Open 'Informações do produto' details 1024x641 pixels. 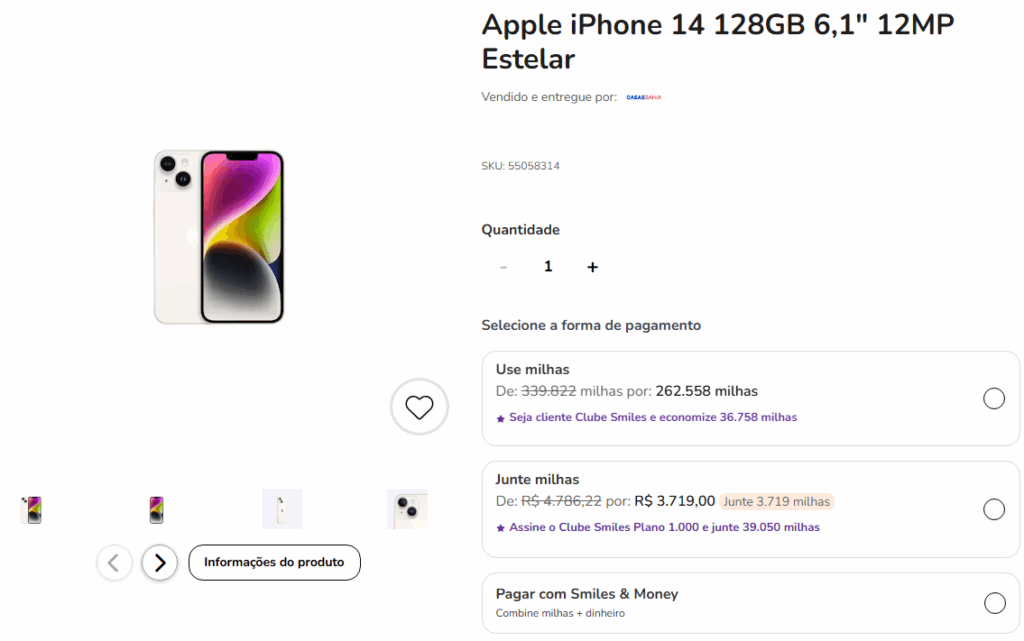tap(274, 563)
